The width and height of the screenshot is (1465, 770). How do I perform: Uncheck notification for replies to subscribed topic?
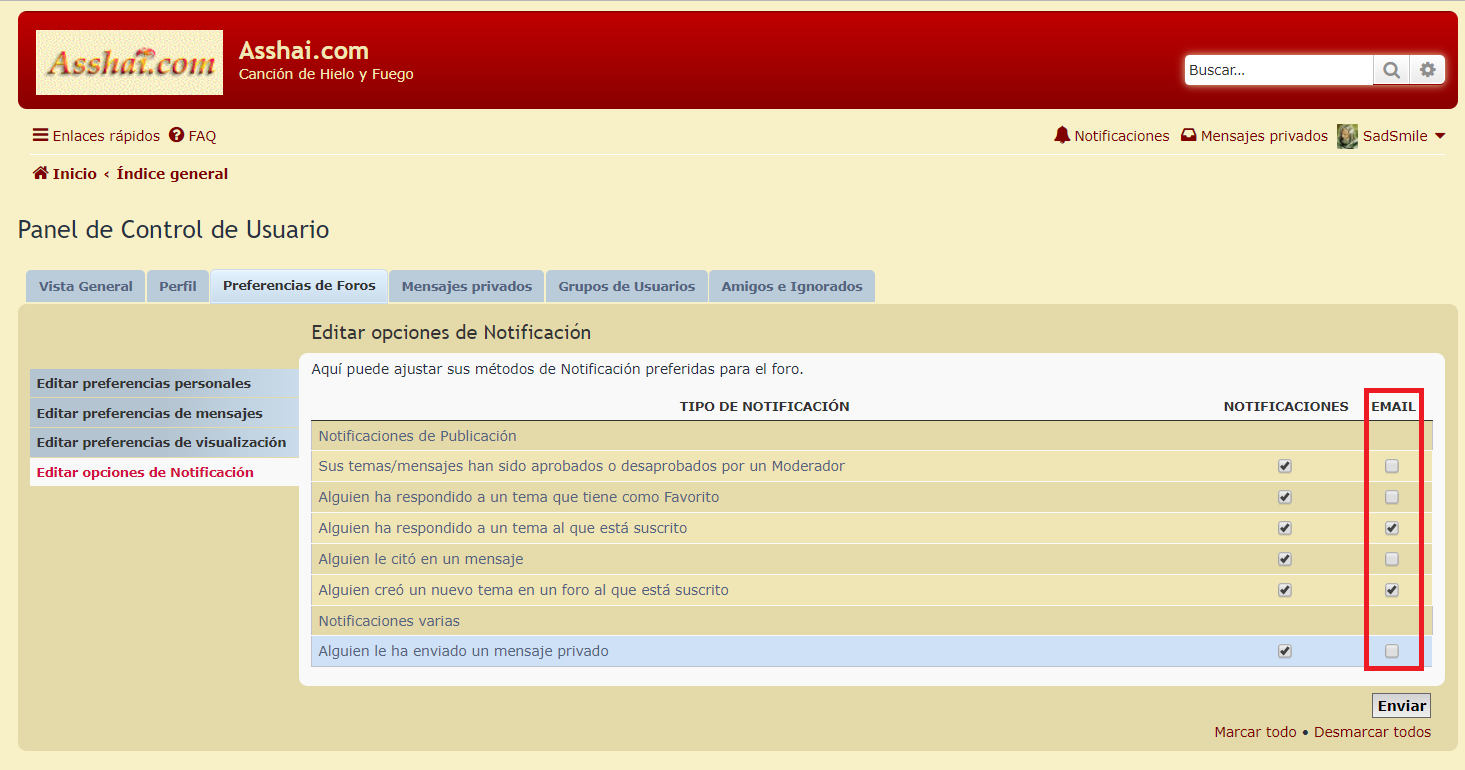tap(1285, 528)
